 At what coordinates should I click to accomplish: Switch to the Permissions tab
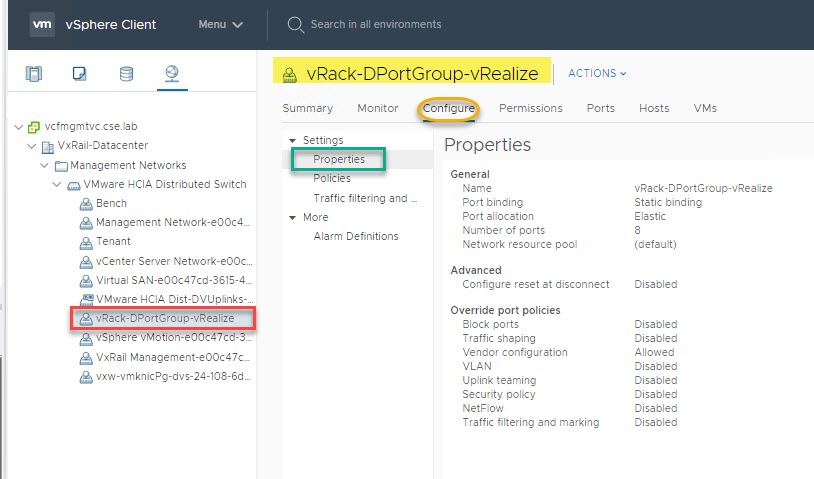pos(530,108)
